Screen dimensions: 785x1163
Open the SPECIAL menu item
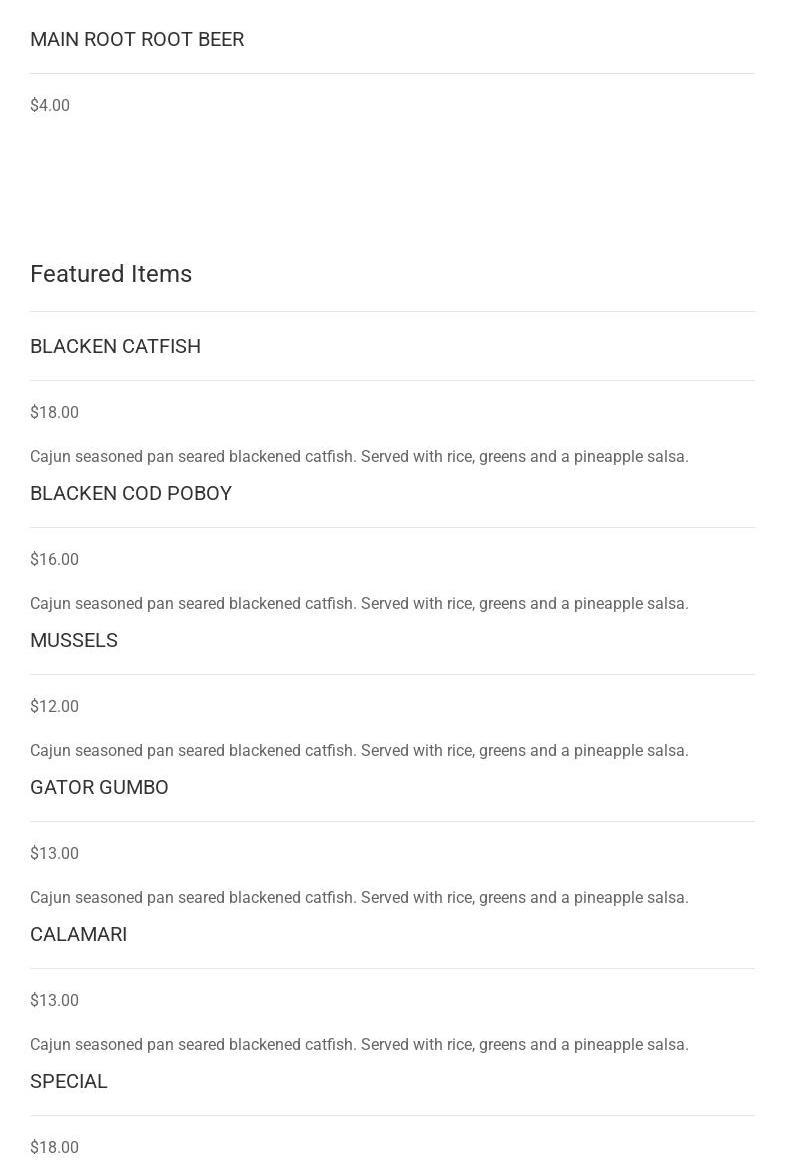[x=69, y=1081]
